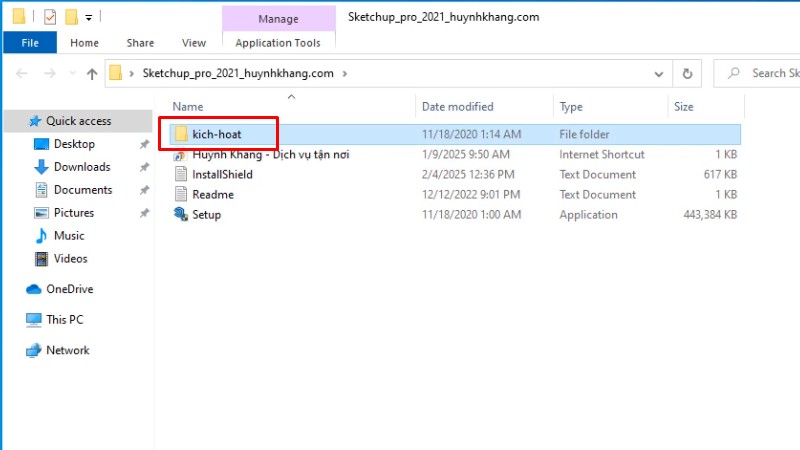Click the Refresh button beside address bar

(x=687, y=73)
